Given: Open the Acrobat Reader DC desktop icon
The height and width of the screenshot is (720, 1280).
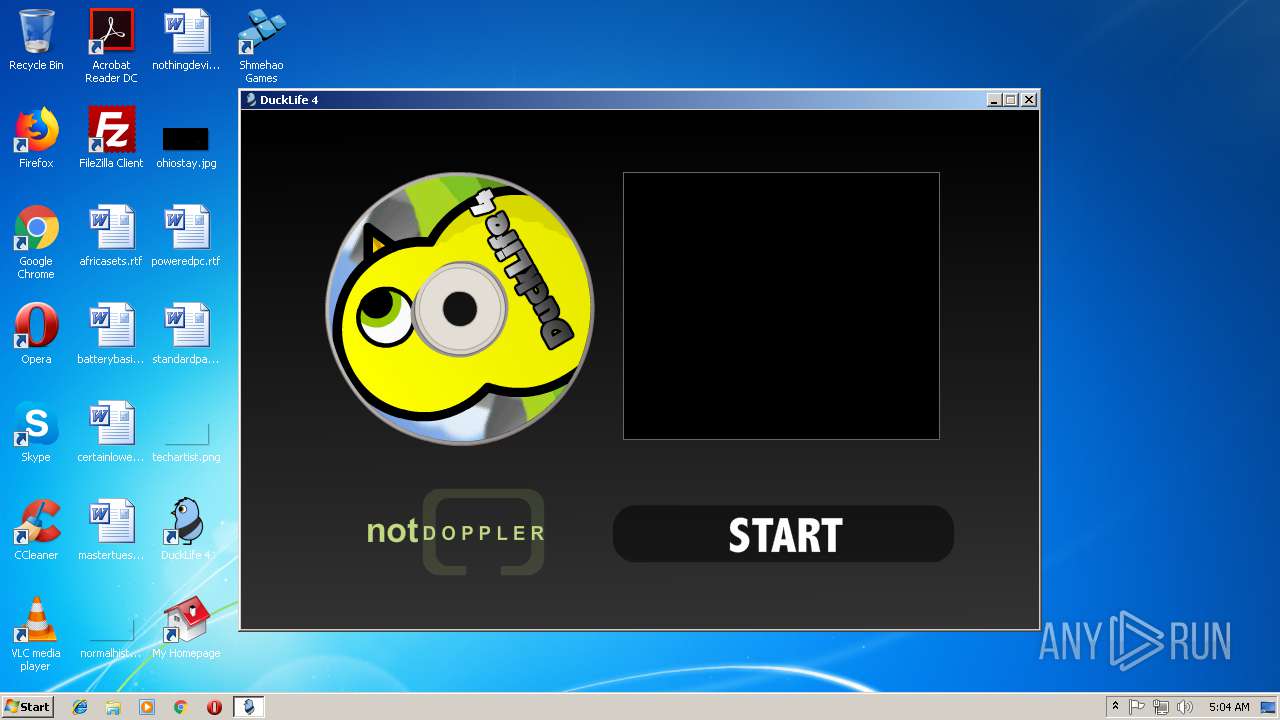Looking at the screenshot, I should click(111, 46).
